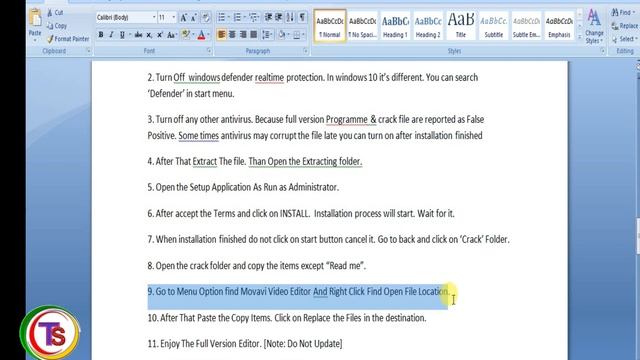Grow the font size

(184, 17)
